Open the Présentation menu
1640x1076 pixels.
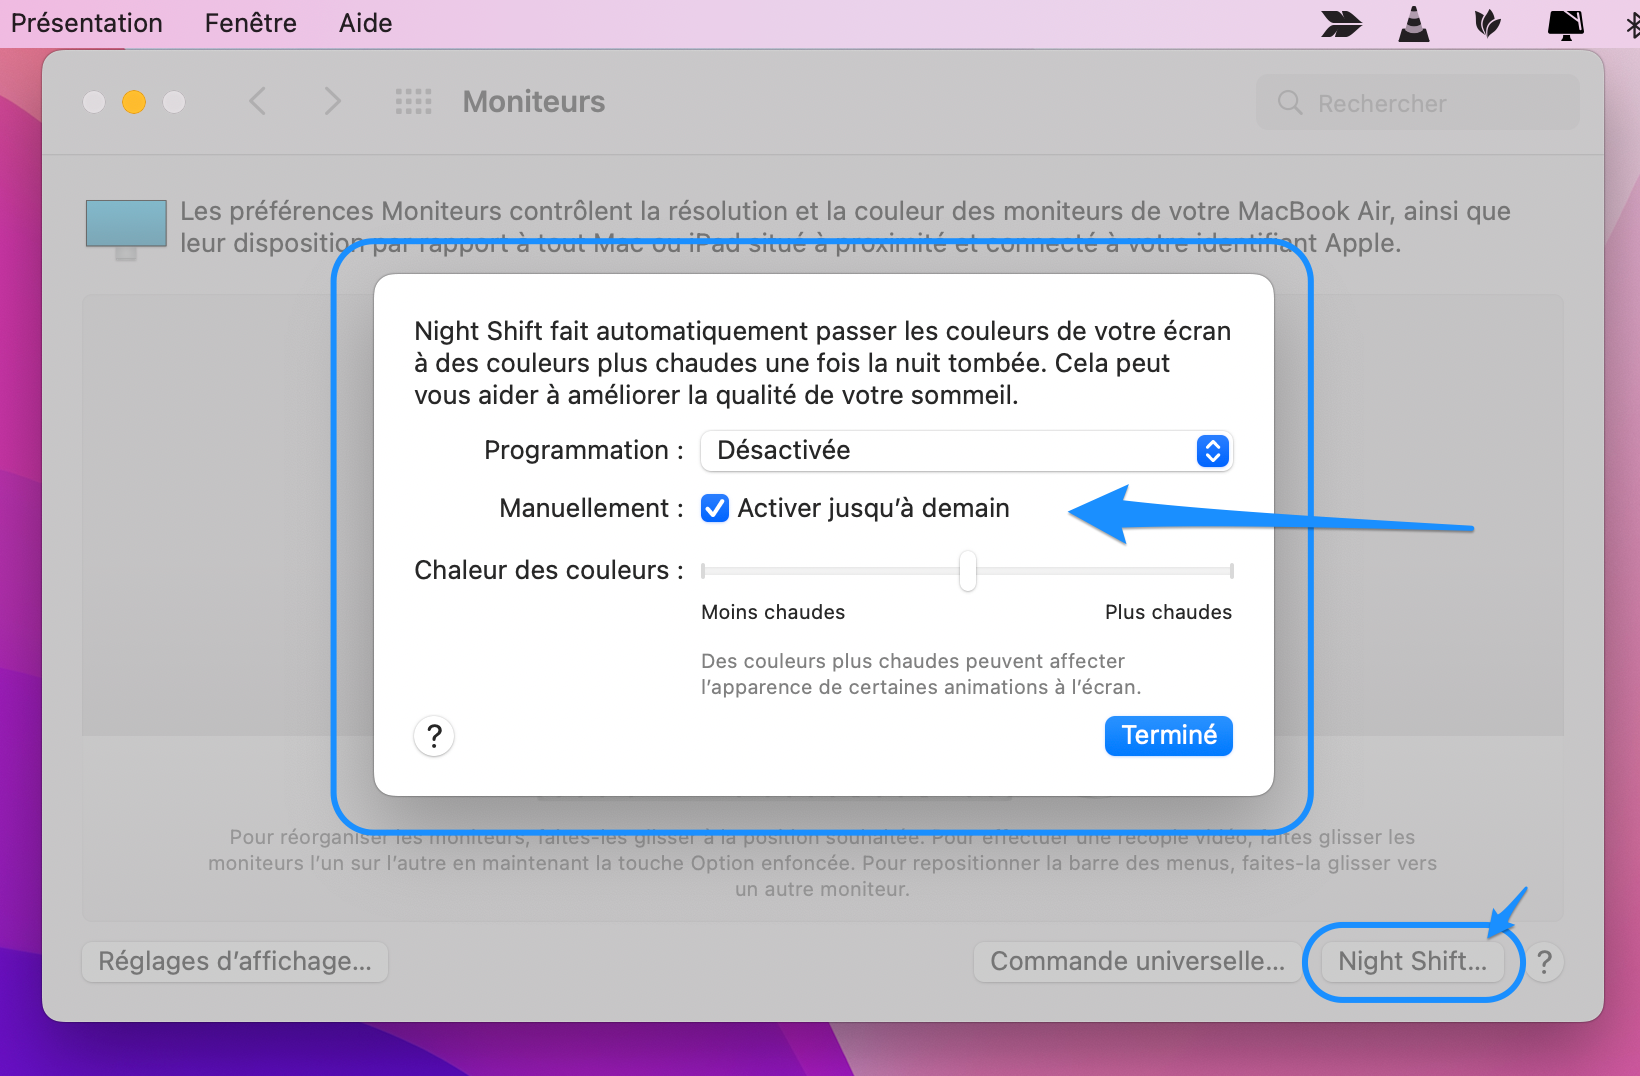pyautogui.click(x=86, y=23)
